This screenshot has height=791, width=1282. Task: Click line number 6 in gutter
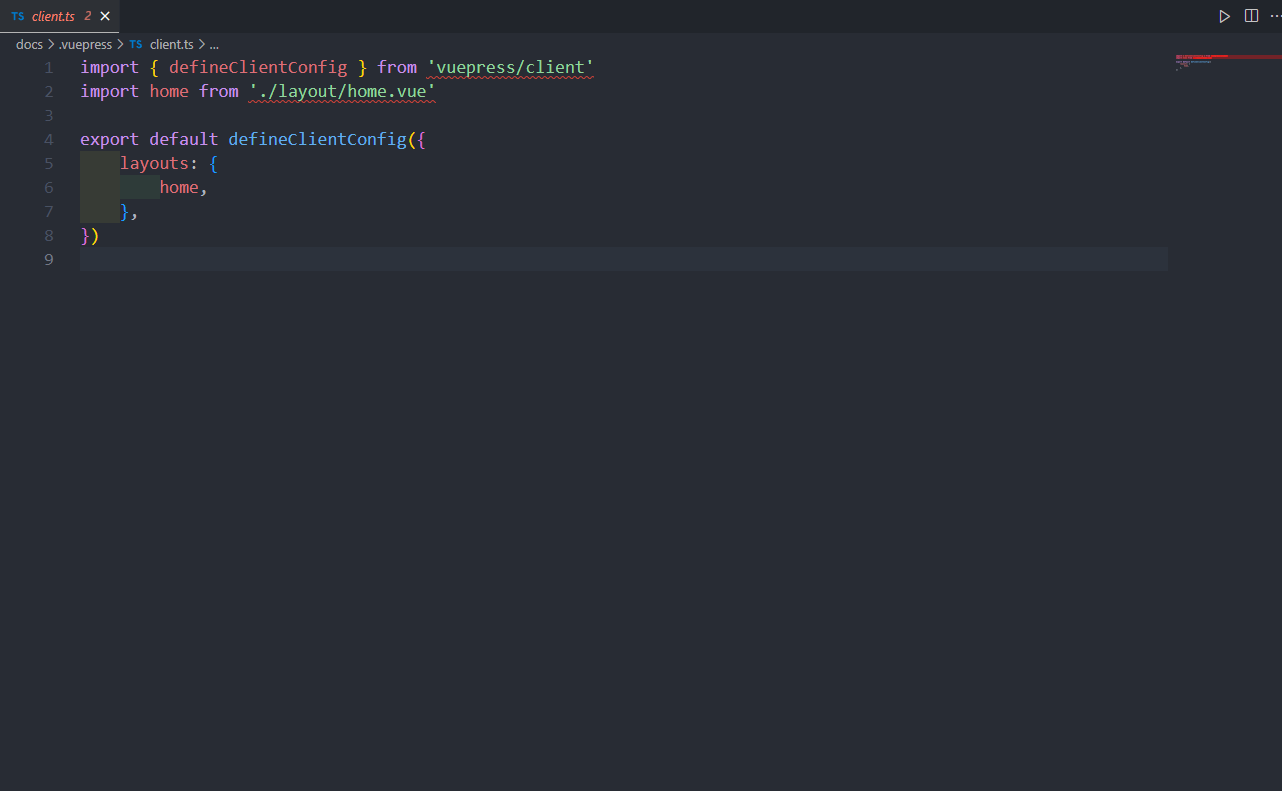pos(49,187)
